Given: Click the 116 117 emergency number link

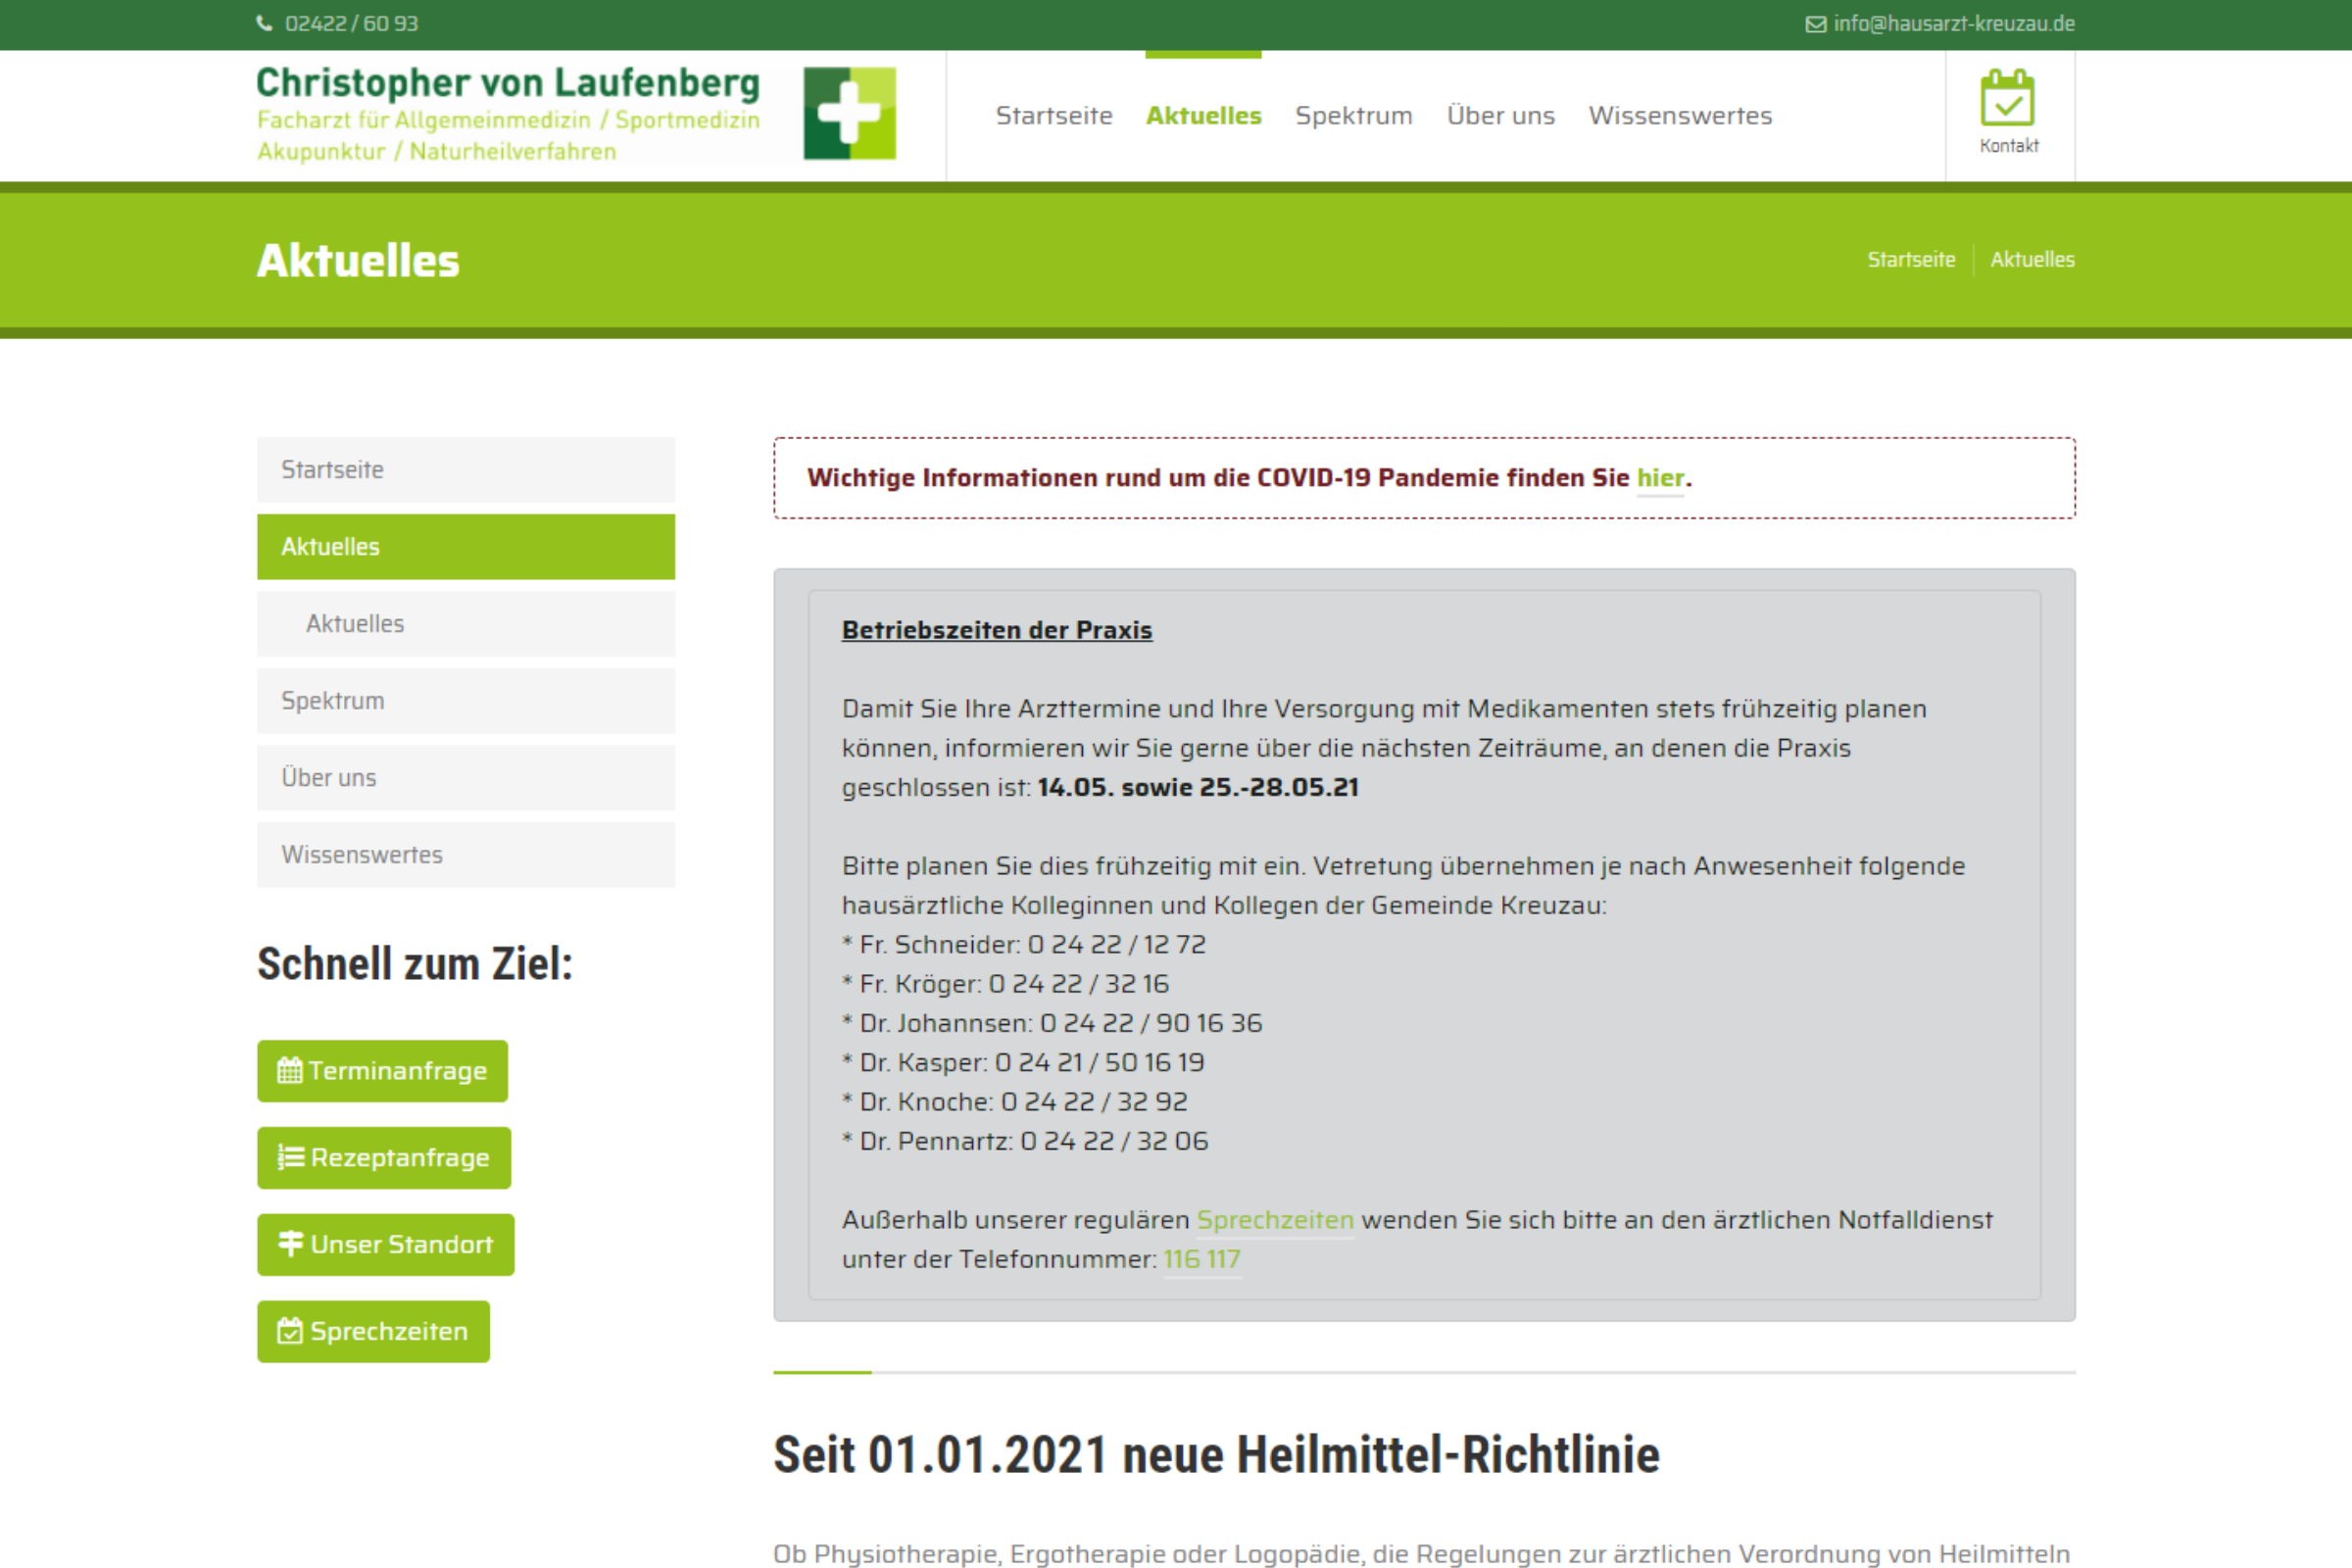Looking at the screenshot, I should [1201, 1259].
